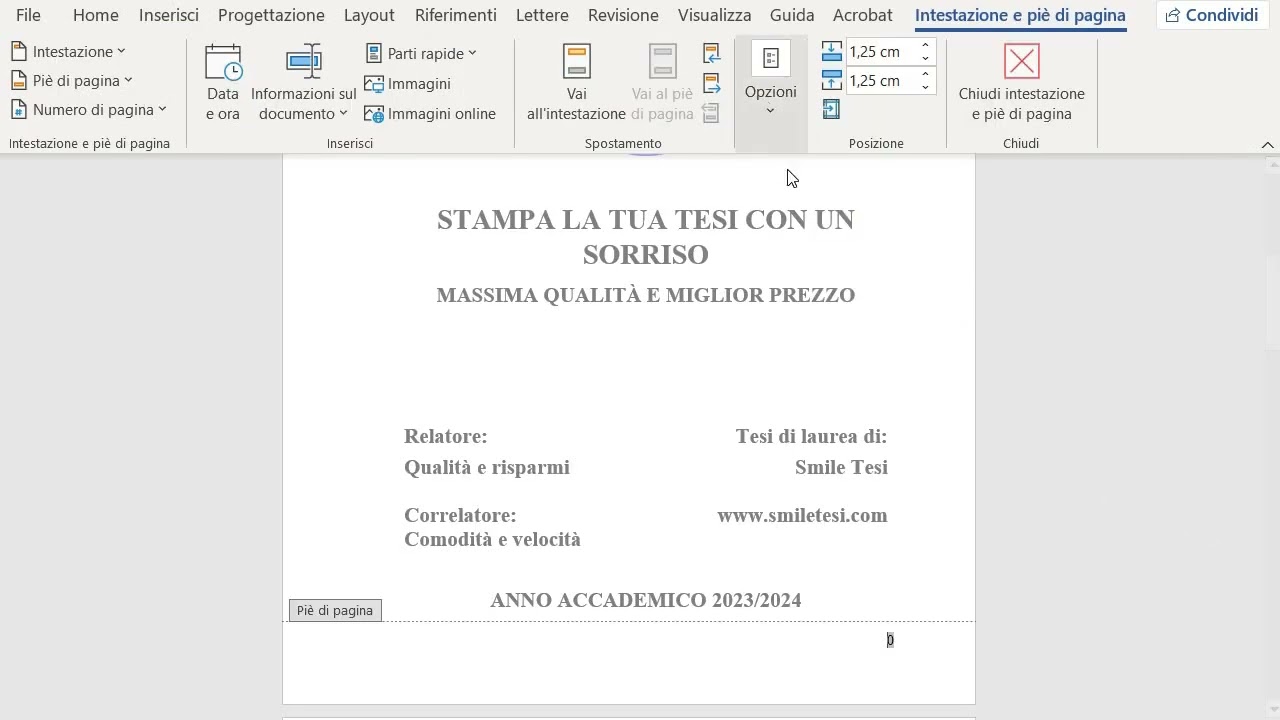
Task: Click Chiudi intestazione e piè di pagina
Action: pyautogui.click(x=1021, y=83)
